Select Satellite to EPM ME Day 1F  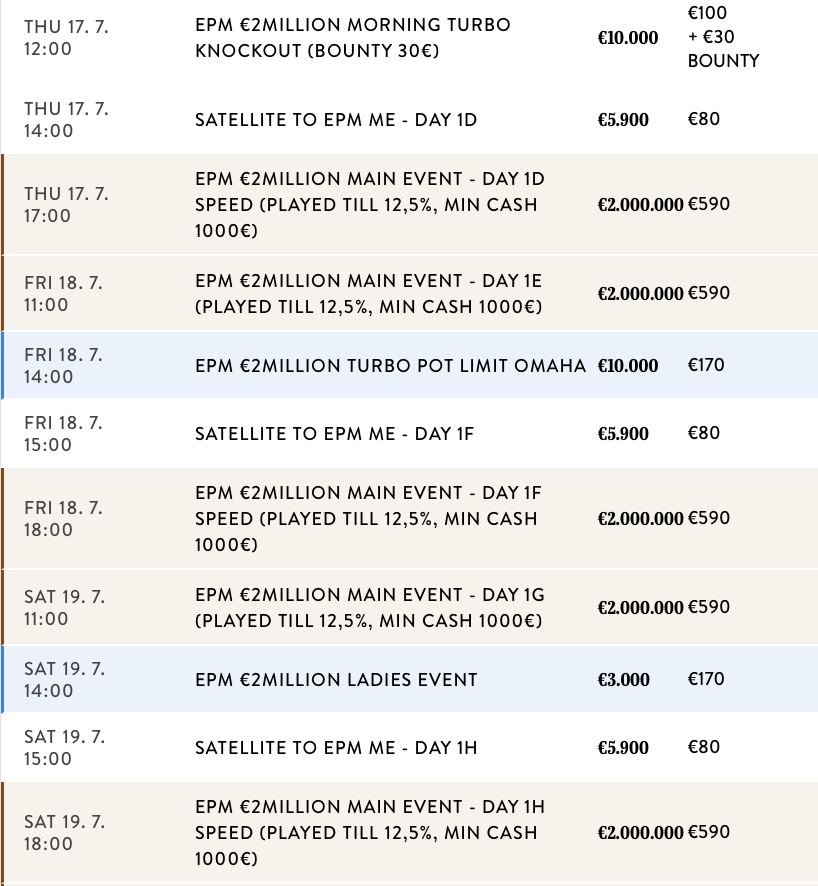[x=335, y=434]
